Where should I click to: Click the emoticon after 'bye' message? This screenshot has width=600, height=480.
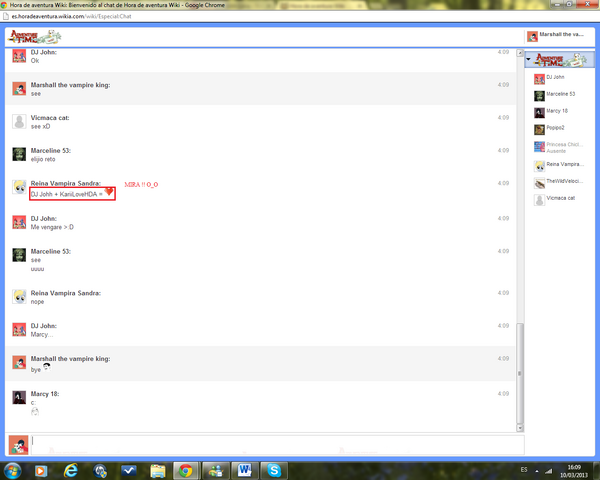click(47, 367)
